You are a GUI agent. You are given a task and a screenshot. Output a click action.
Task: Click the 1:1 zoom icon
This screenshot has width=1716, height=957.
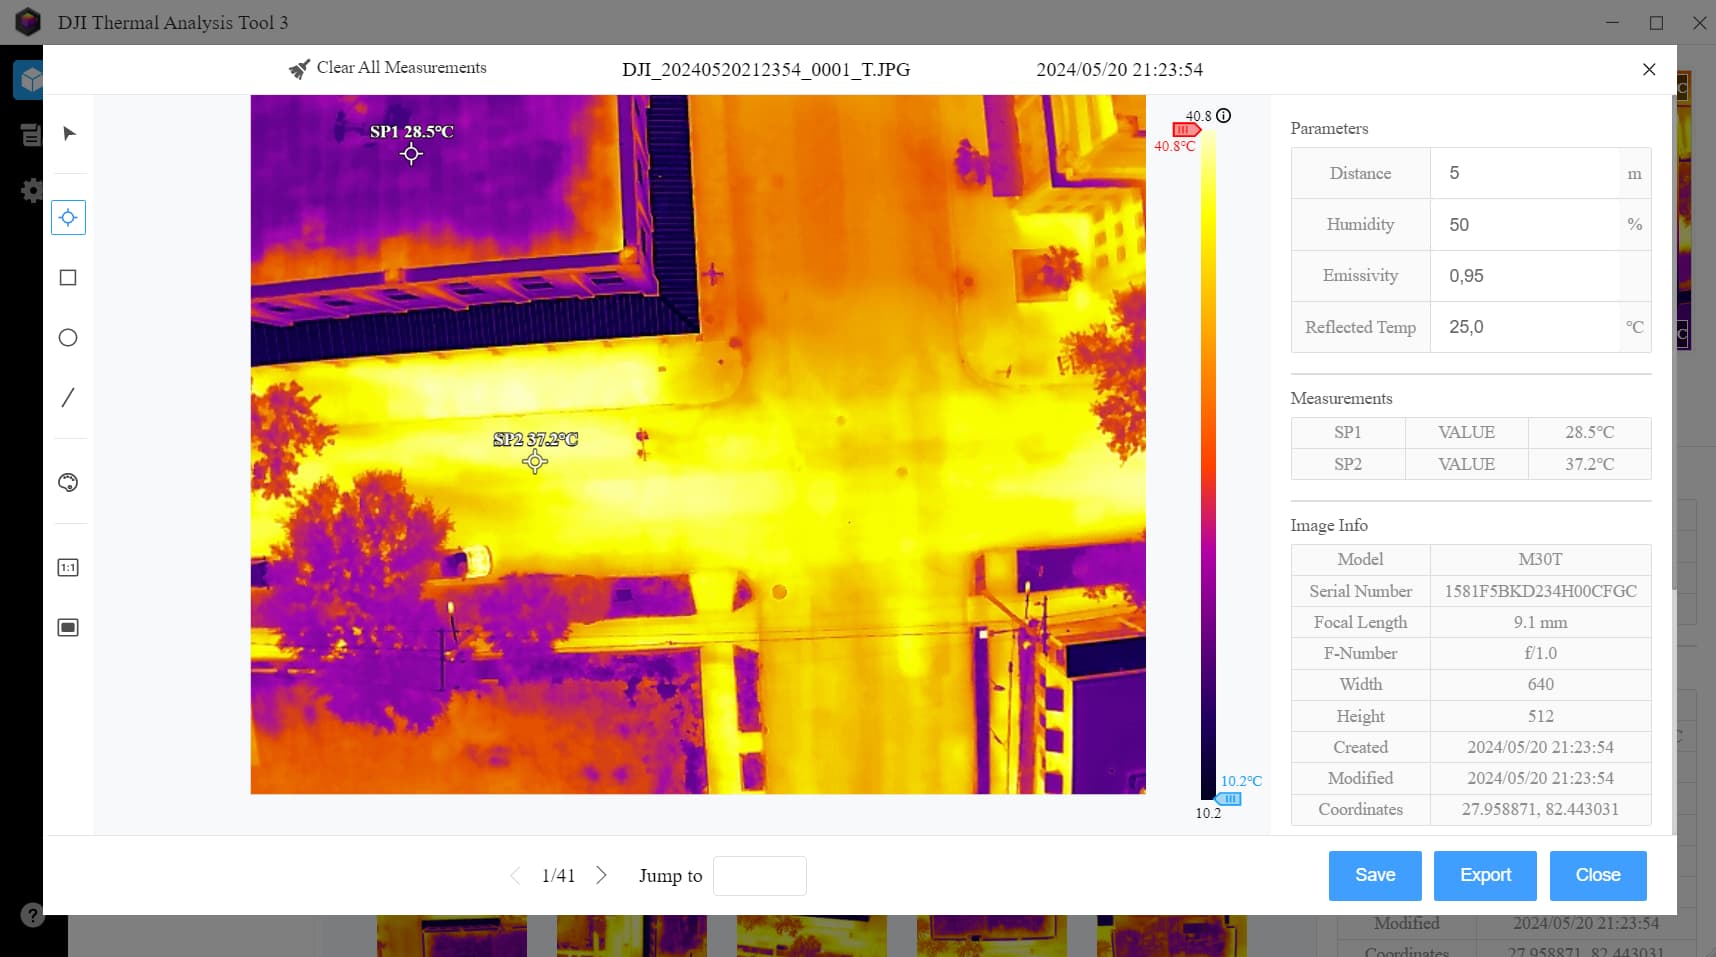[x=68, y=567]
